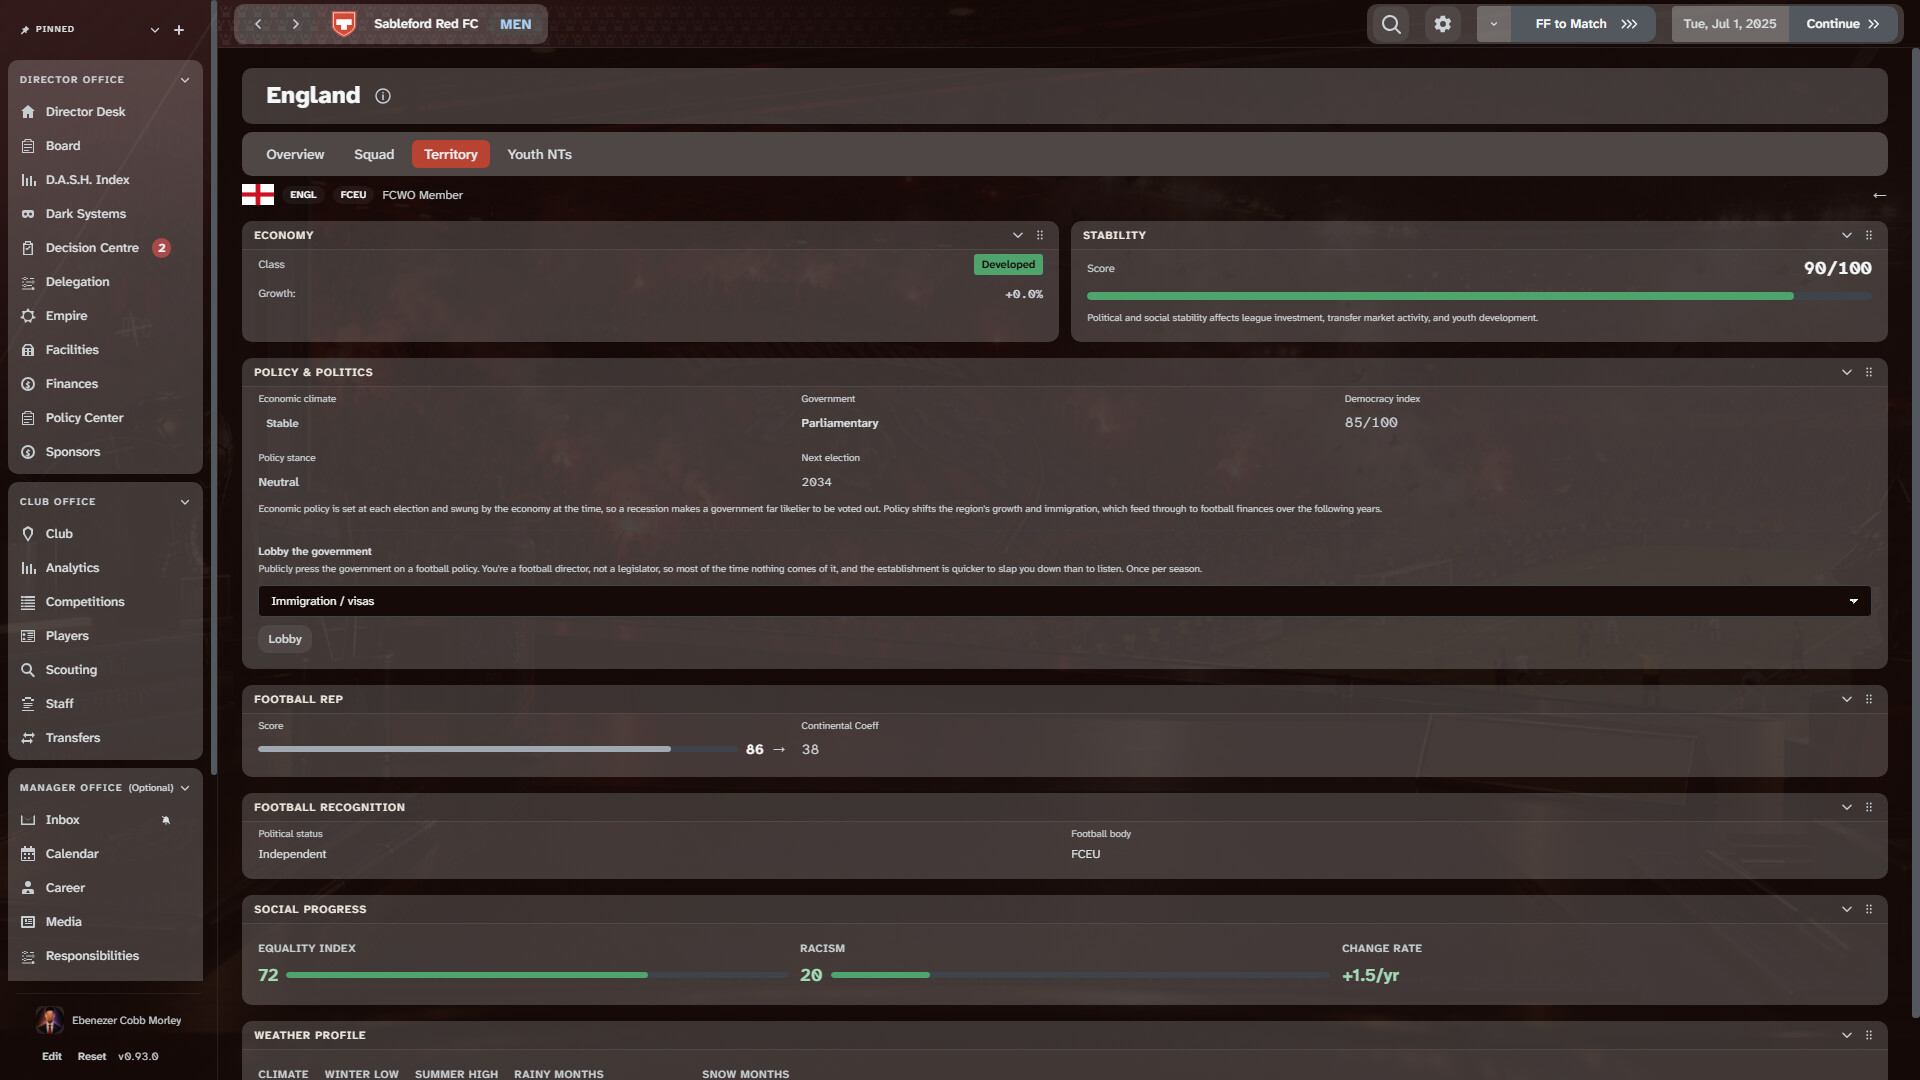
Task: Click the info icon next to England
Action: pos(383,96)
